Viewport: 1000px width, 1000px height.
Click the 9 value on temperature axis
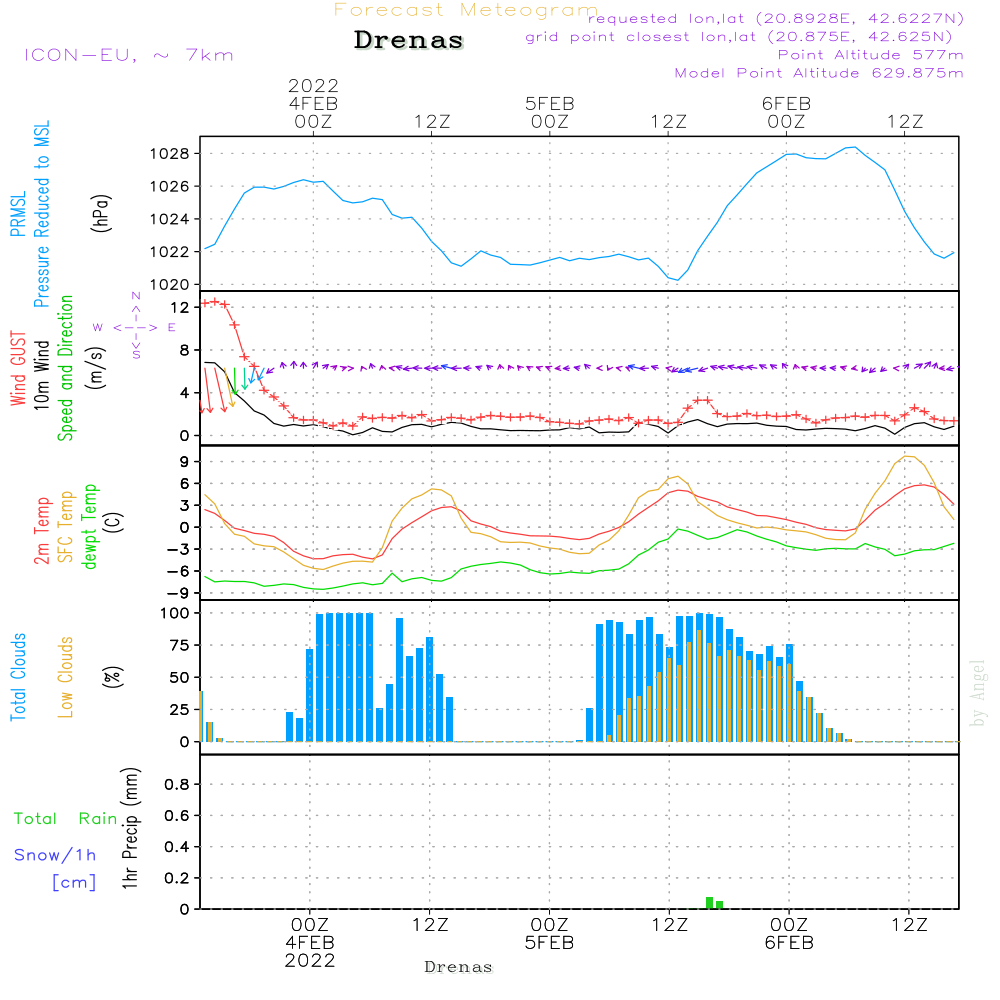[x=185, y=462]
